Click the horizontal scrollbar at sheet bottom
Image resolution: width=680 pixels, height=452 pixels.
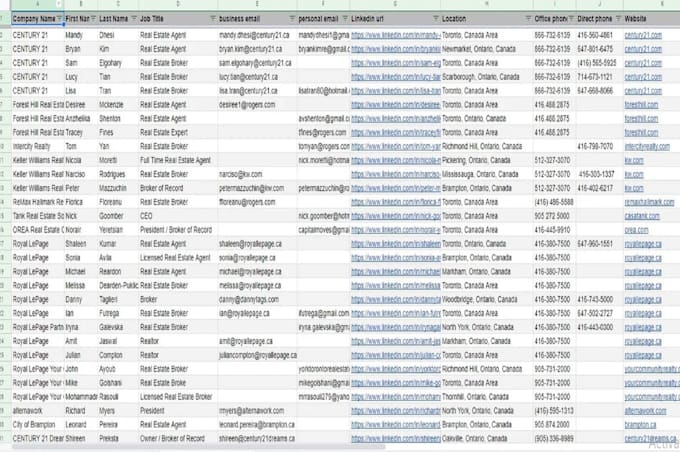point(197,447)
